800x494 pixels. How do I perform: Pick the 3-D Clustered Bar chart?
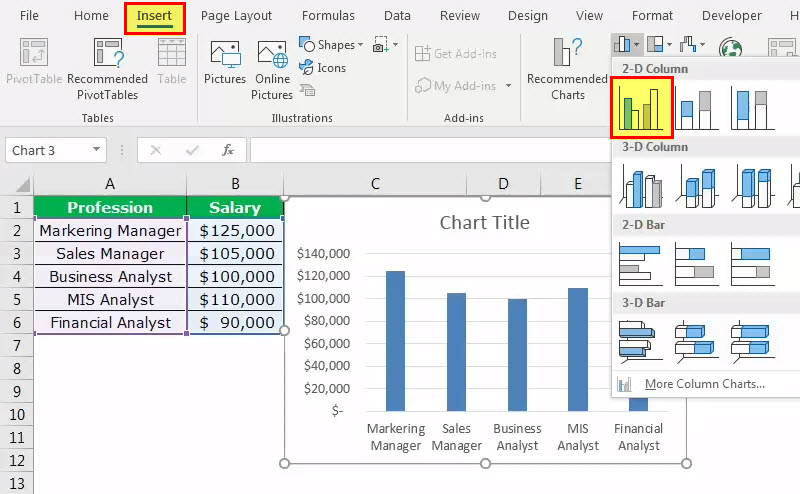[641, 340]
